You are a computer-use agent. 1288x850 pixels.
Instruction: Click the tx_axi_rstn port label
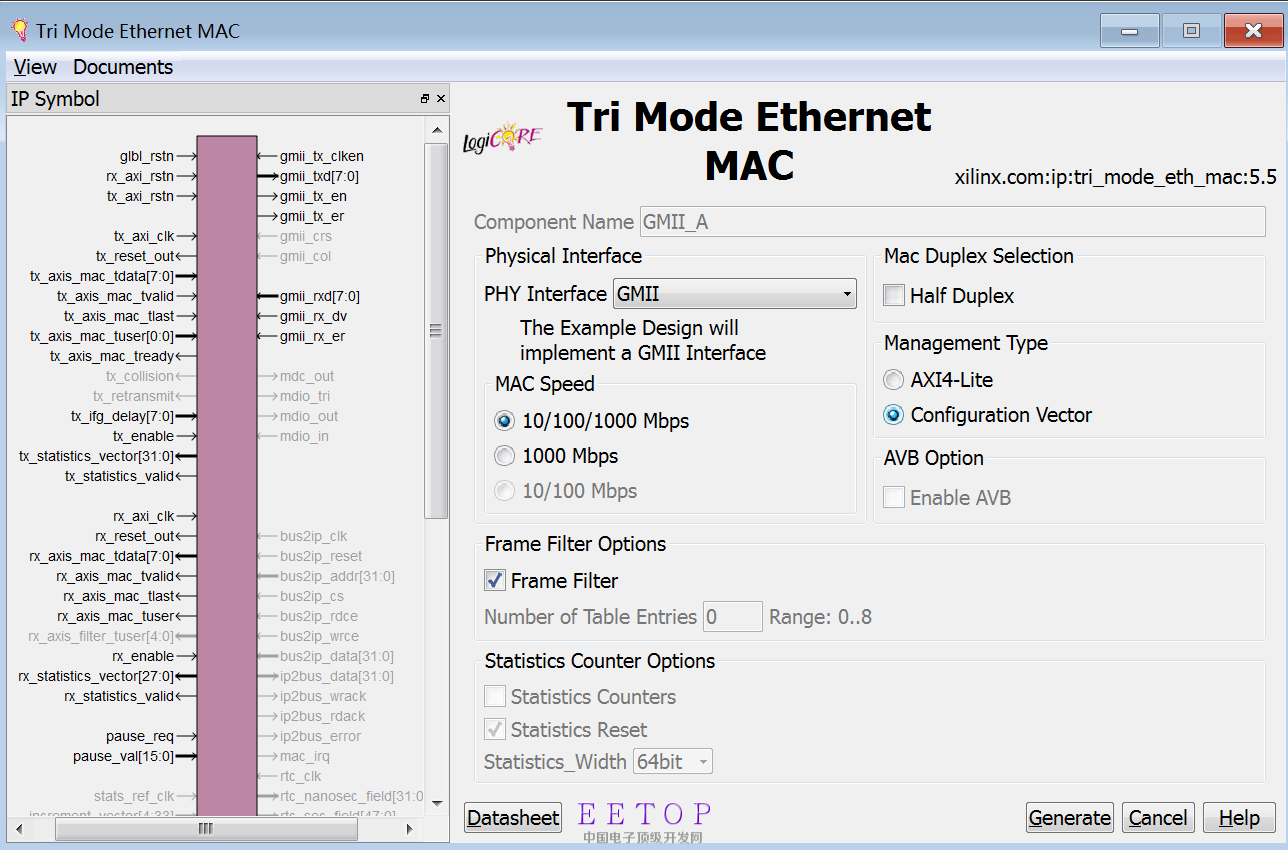coord(141,196)
